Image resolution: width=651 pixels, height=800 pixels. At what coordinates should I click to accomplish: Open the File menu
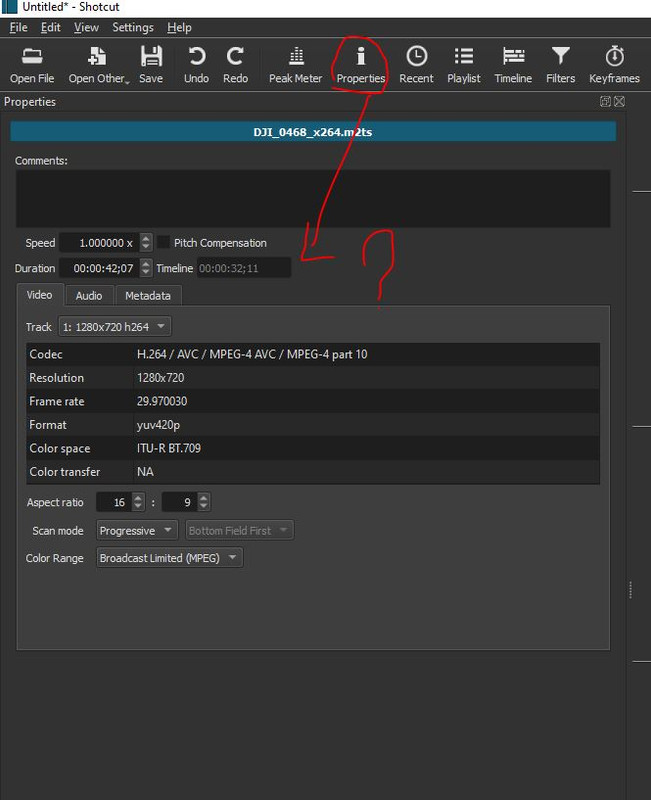(18, 28)
